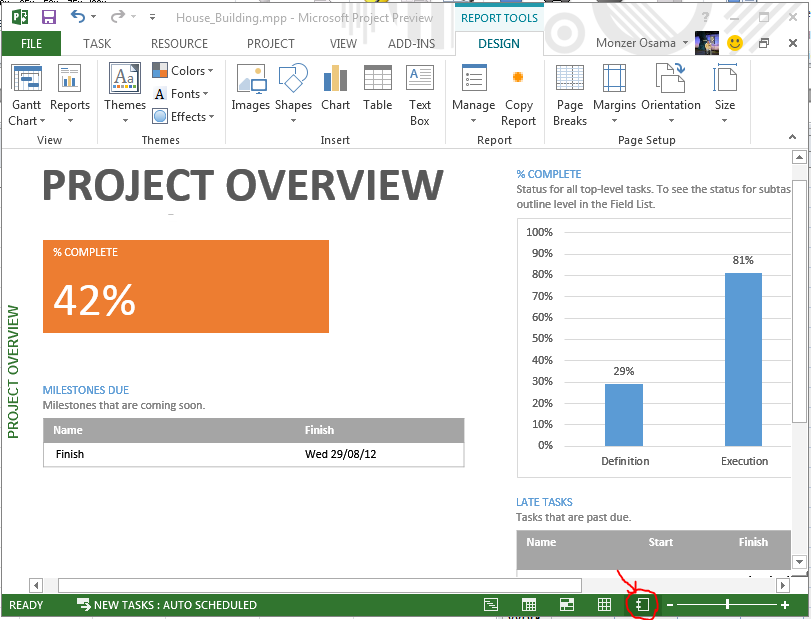The height and width of the screenshot is (620, 811).
Task: Save the project with the Save icon
Action: tap(48, 17)
